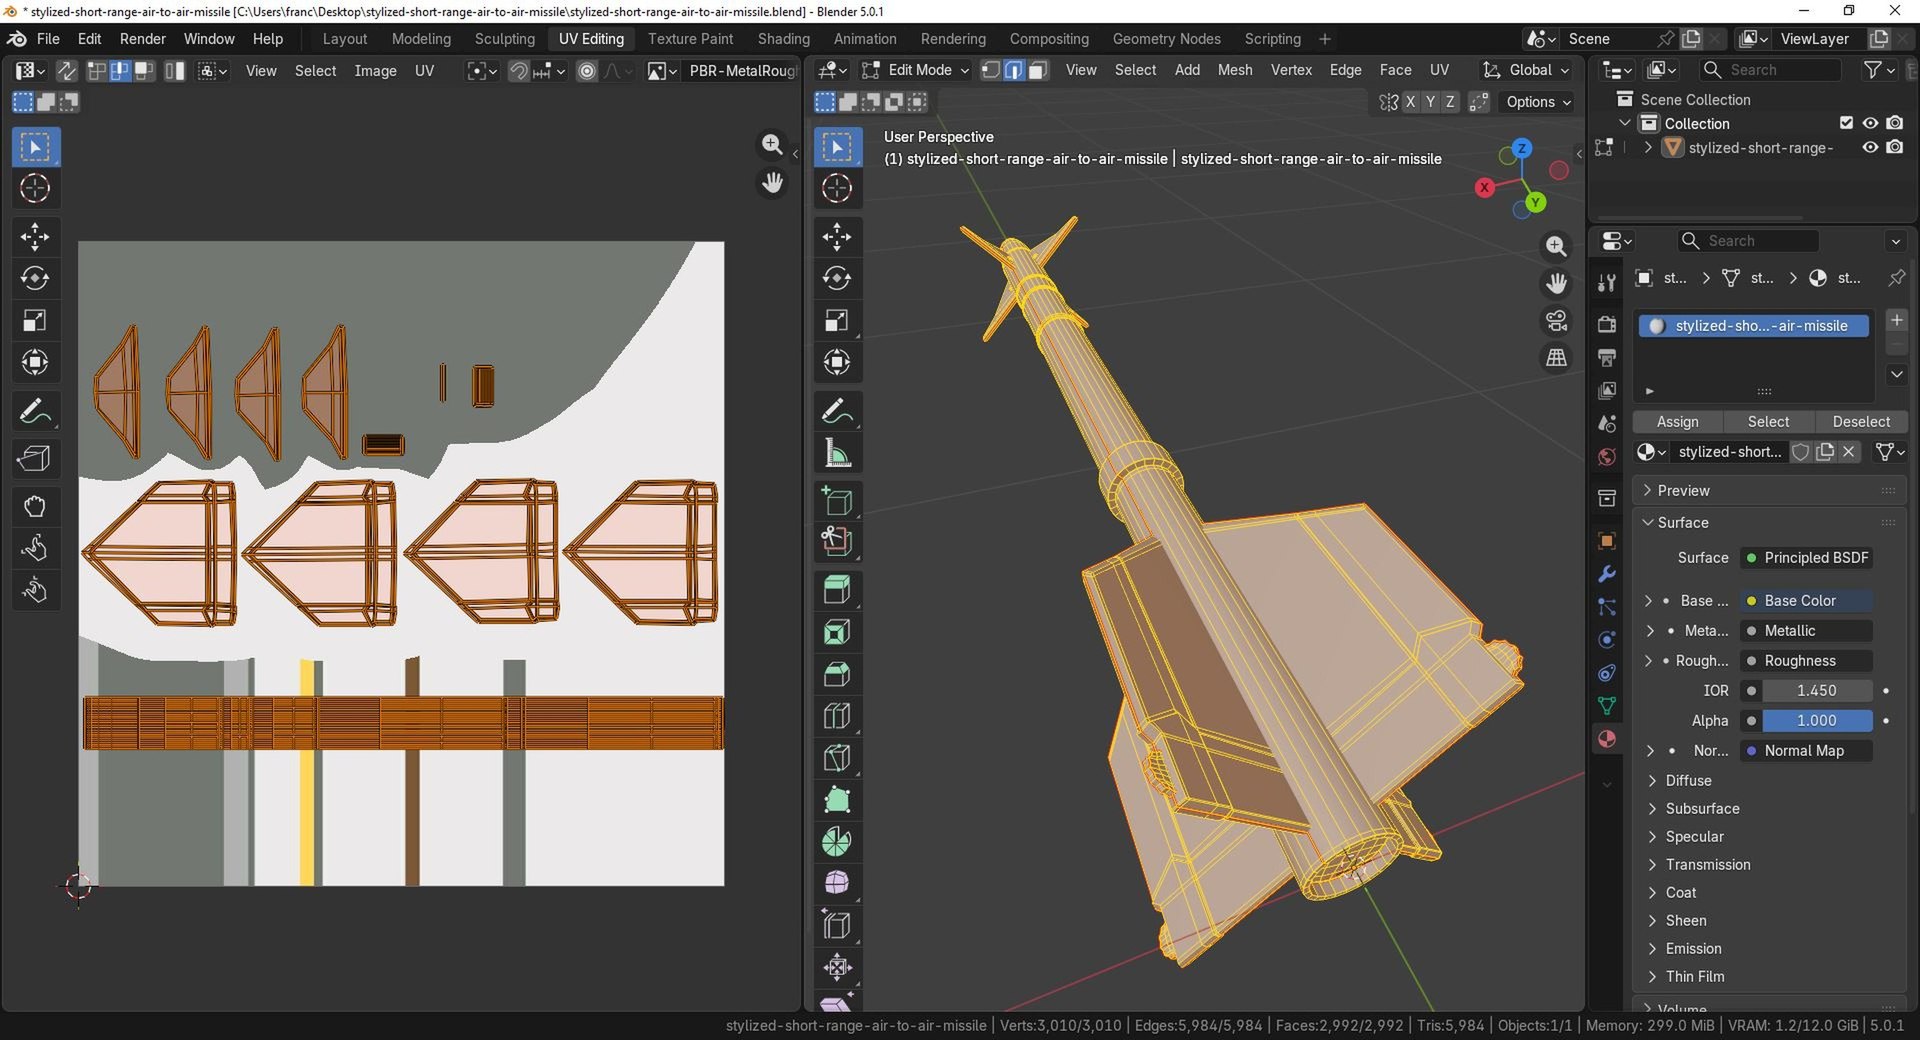Open the Modifiers properties tab
The width and height of the screenshot is (1920, 1040).
[x=1607, y=574]
